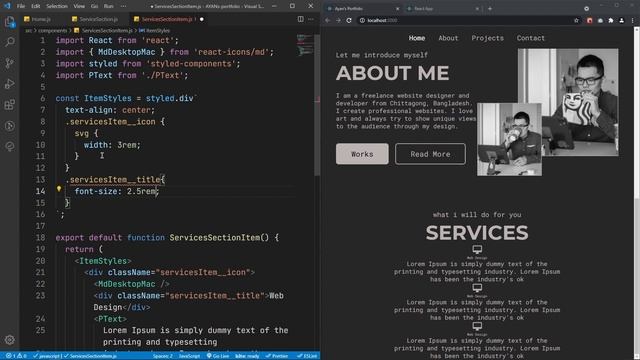
Task: View site information icon beside localhost
Action: tap(362, 20)
